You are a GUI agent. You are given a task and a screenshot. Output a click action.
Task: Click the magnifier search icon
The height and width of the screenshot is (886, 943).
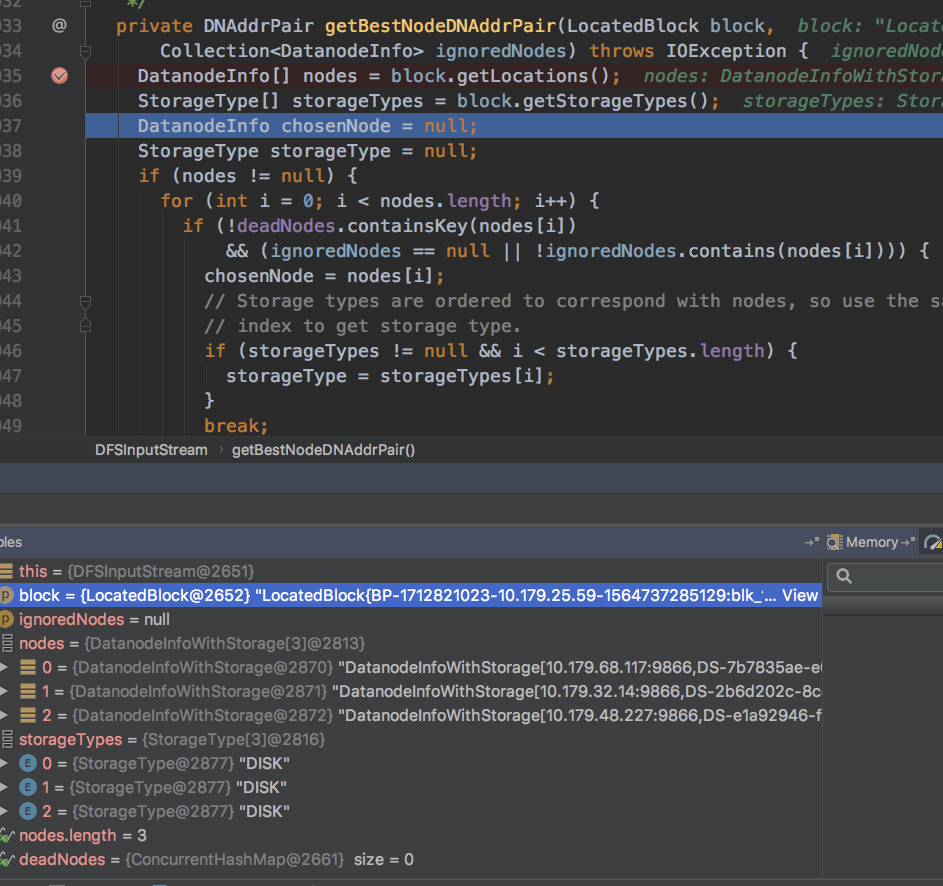tap(844, 576)
